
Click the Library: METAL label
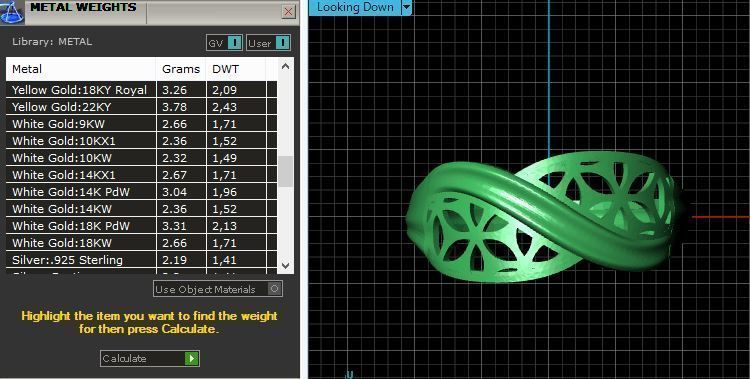(52, 42)
